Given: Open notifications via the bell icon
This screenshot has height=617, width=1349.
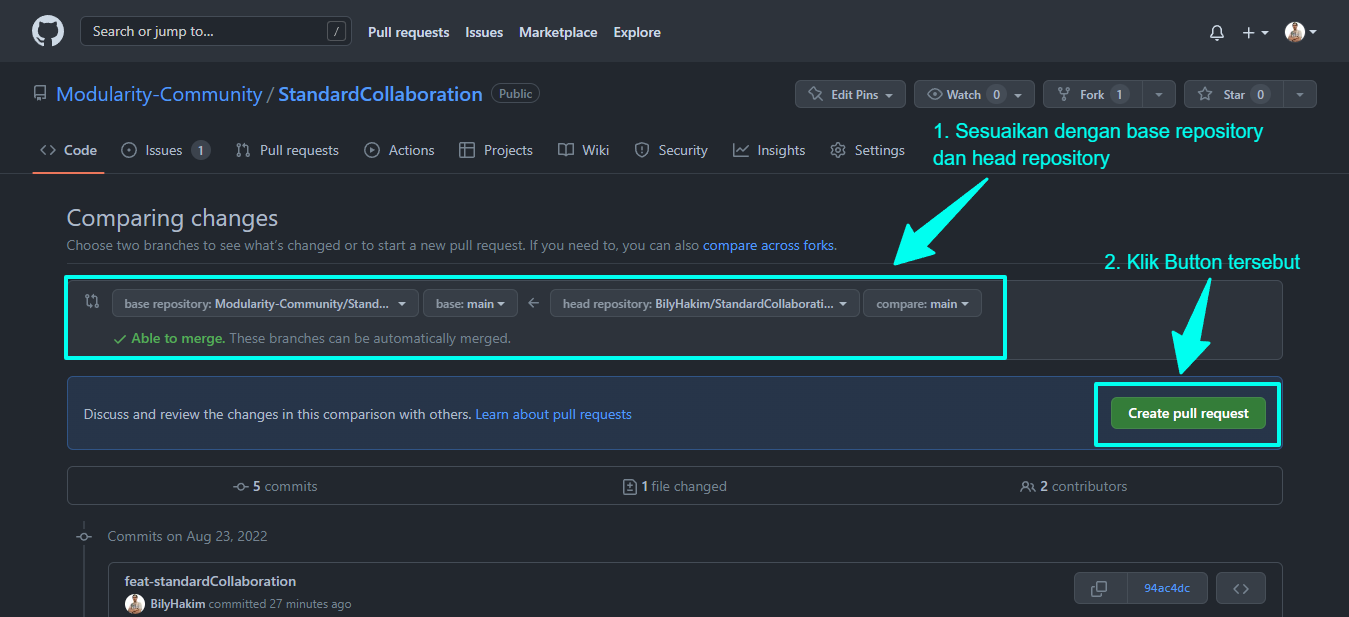Looking at the screenshot, I should 1216,31.
